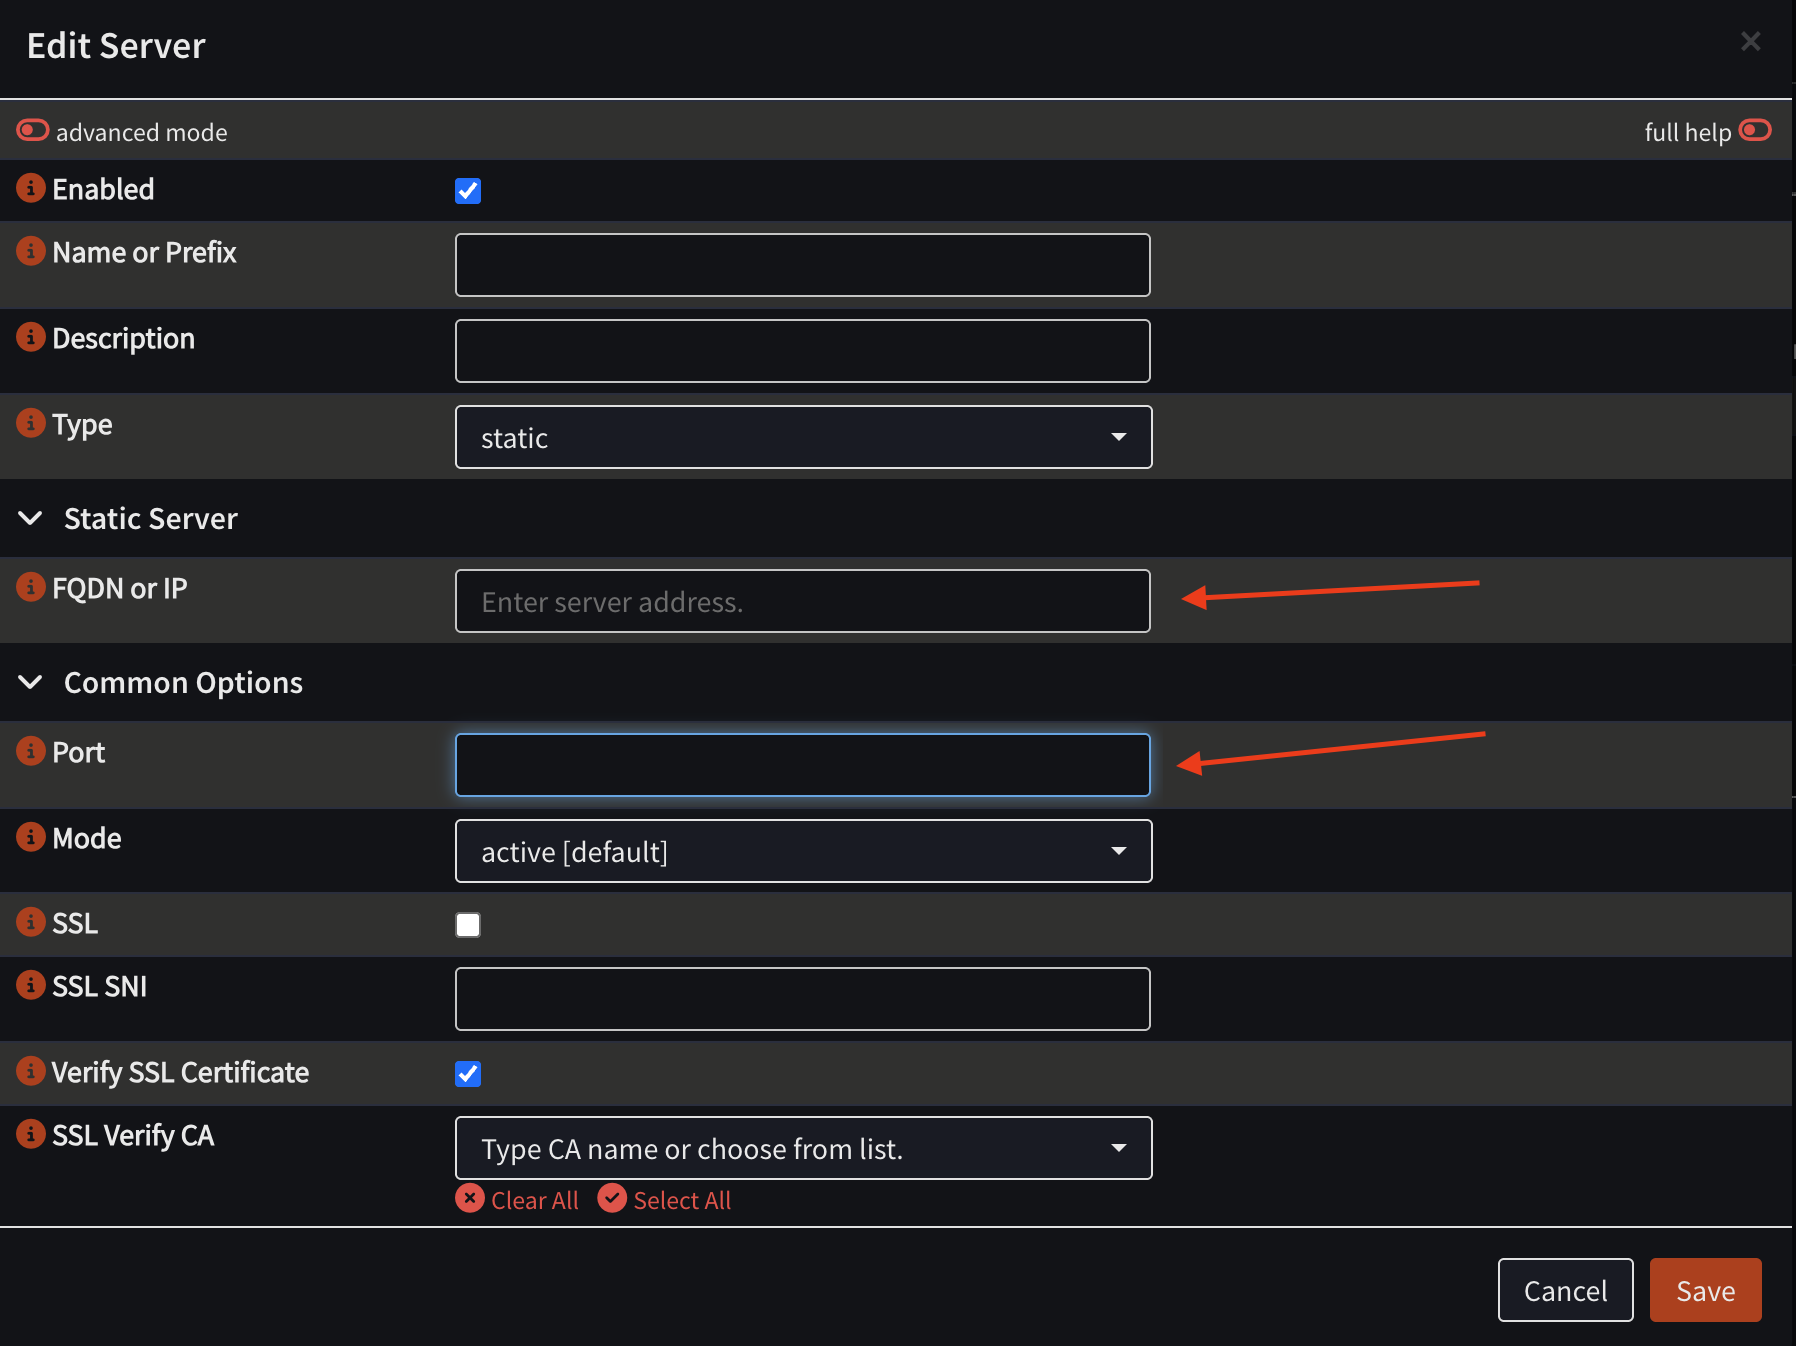Click the FQDN or IP input field
Viewport: 1796px width, 1346px height.
pos(802,601)
